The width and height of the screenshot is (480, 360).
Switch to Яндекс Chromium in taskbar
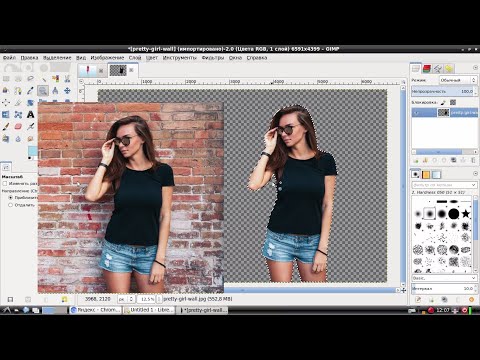pyautogui.click(x=96, y=310)
